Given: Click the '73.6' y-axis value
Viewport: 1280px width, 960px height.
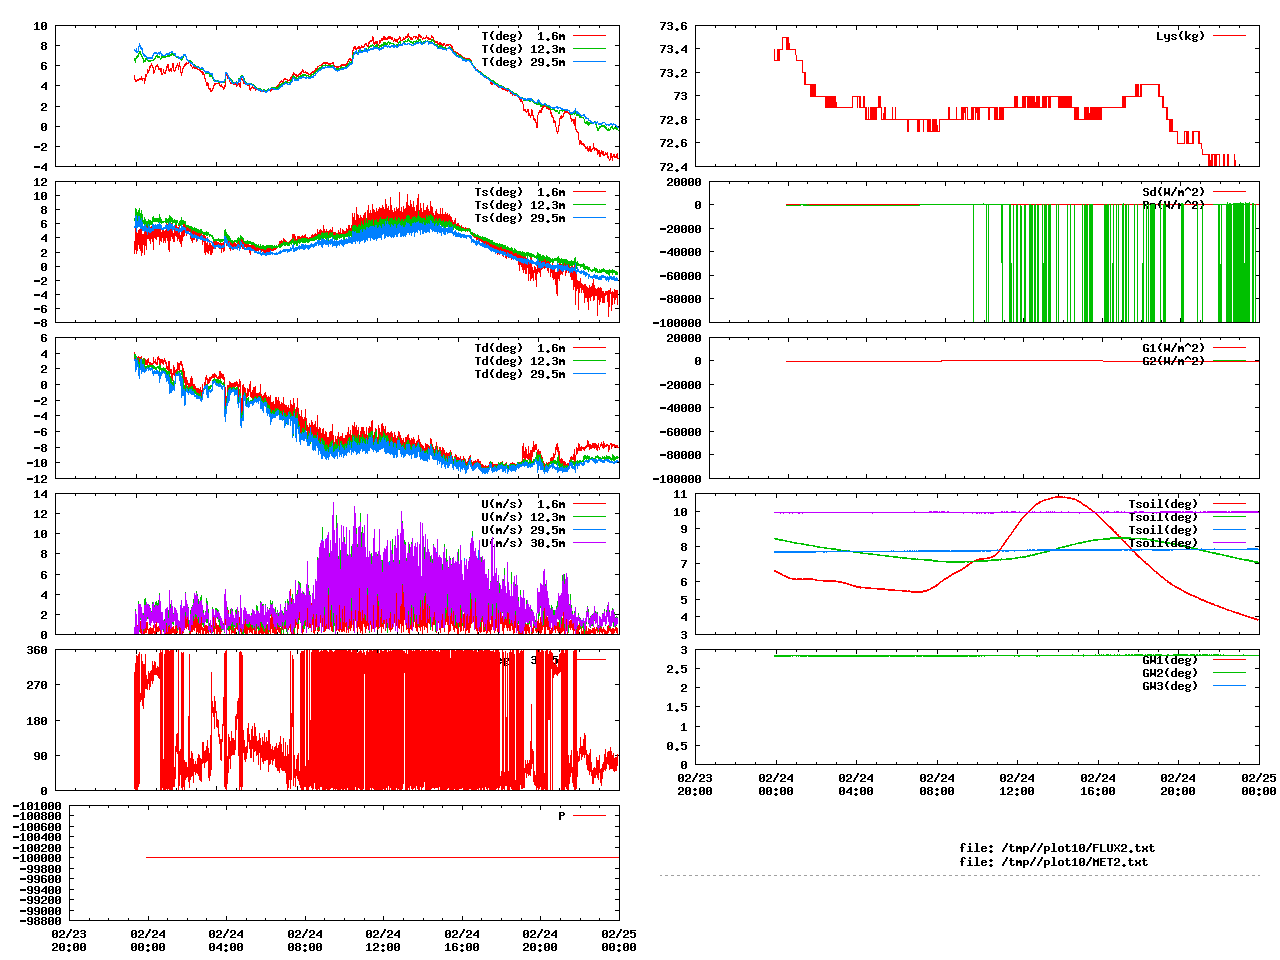Looking at the screenshot, I should point(674,26).
